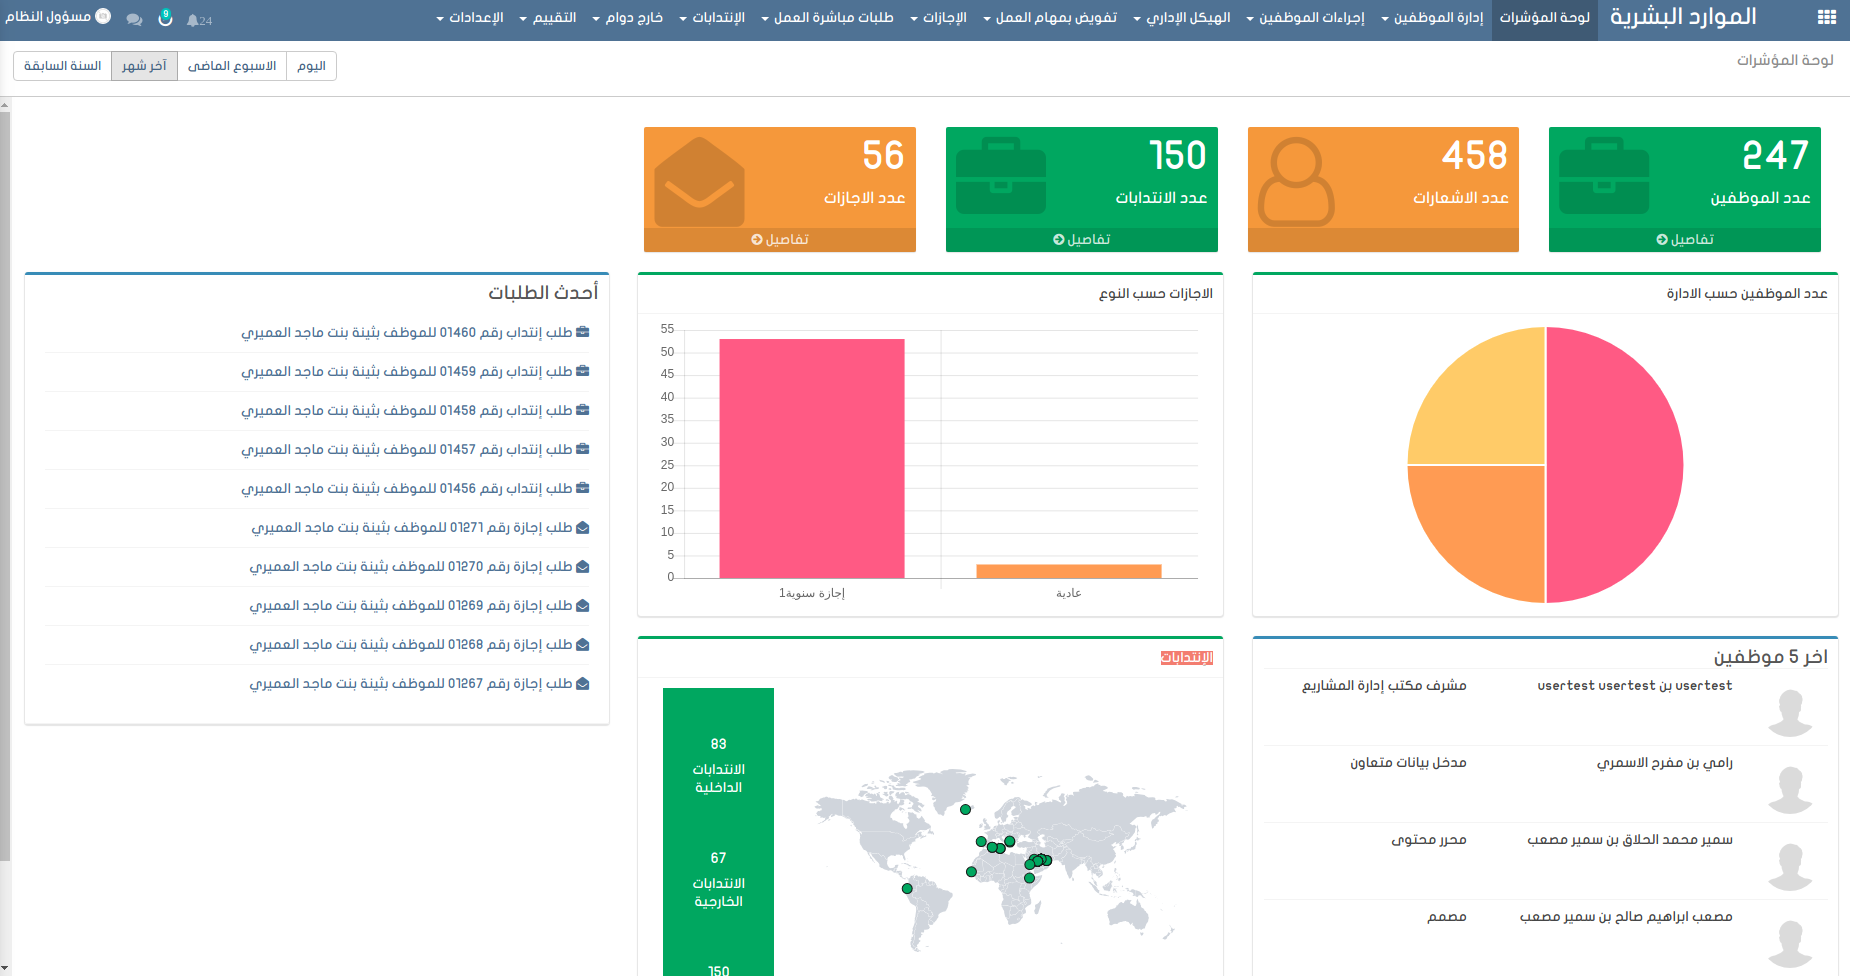The height and width of the screenshot is (976, 1850).
Task: Click the person icon on the 458 notices card
Action: click(x=1295, y=182)
